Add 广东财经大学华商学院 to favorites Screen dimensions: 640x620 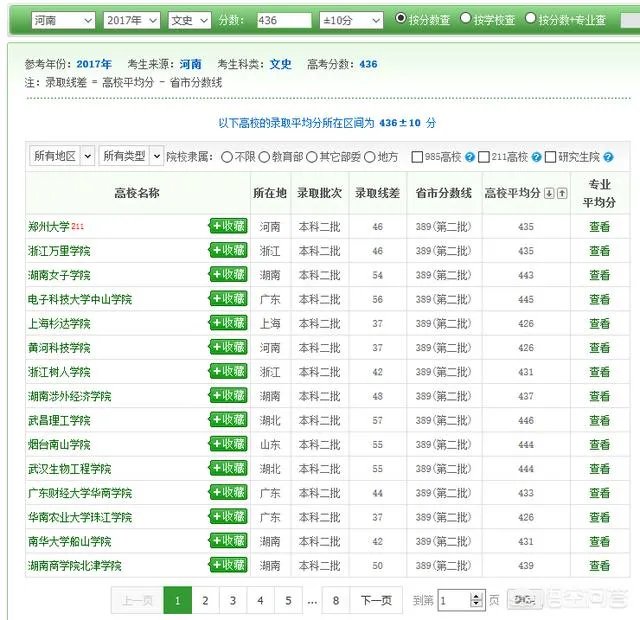coord(228,492)
